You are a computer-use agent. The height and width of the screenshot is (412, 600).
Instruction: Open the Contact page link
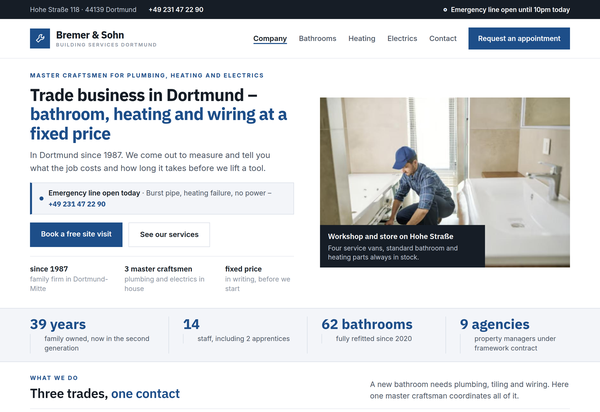tap(443, 39)
